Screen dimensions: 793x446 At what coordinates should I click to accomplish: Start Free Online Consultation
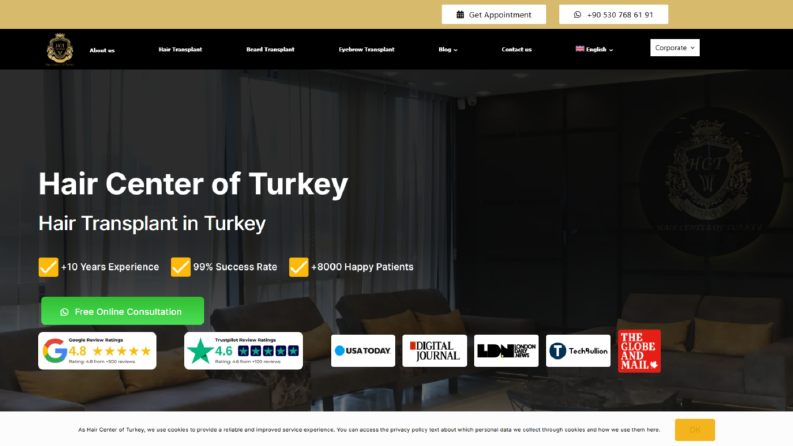pyautogui.click(x=122, y=311)
